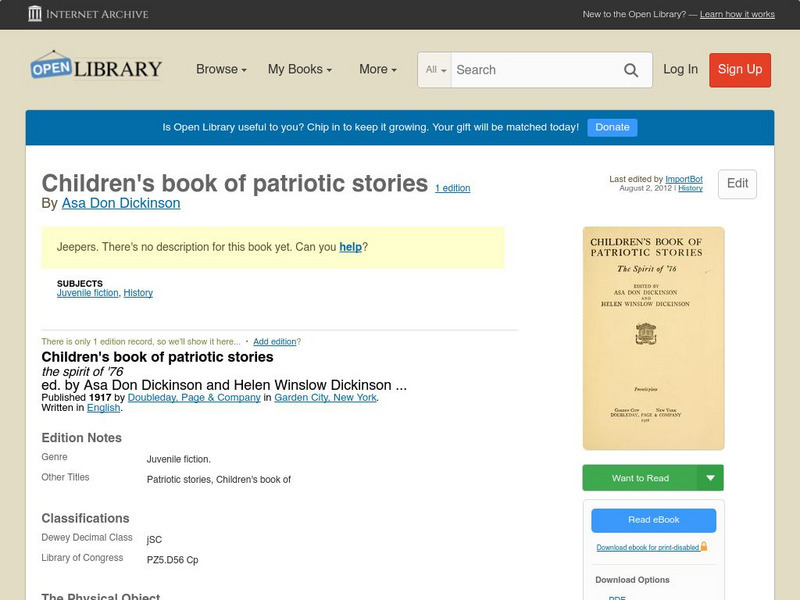
Task: Click the Log In menu item
Action: (x=679, y=70)
